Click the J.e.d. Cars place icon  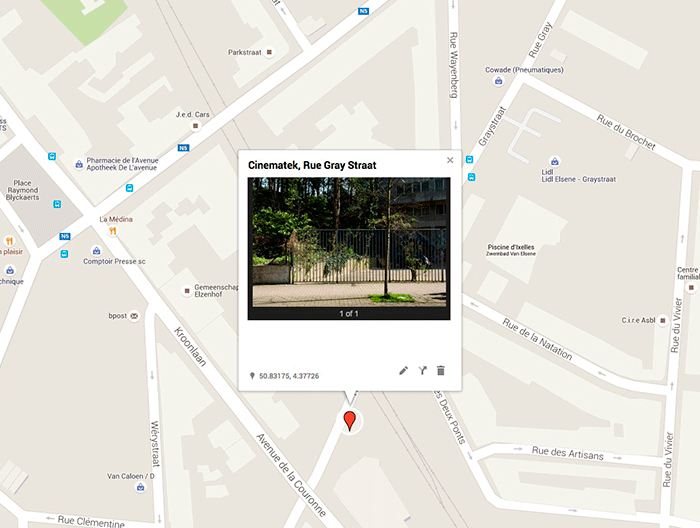pyautogui.click(x=195, y=126)
